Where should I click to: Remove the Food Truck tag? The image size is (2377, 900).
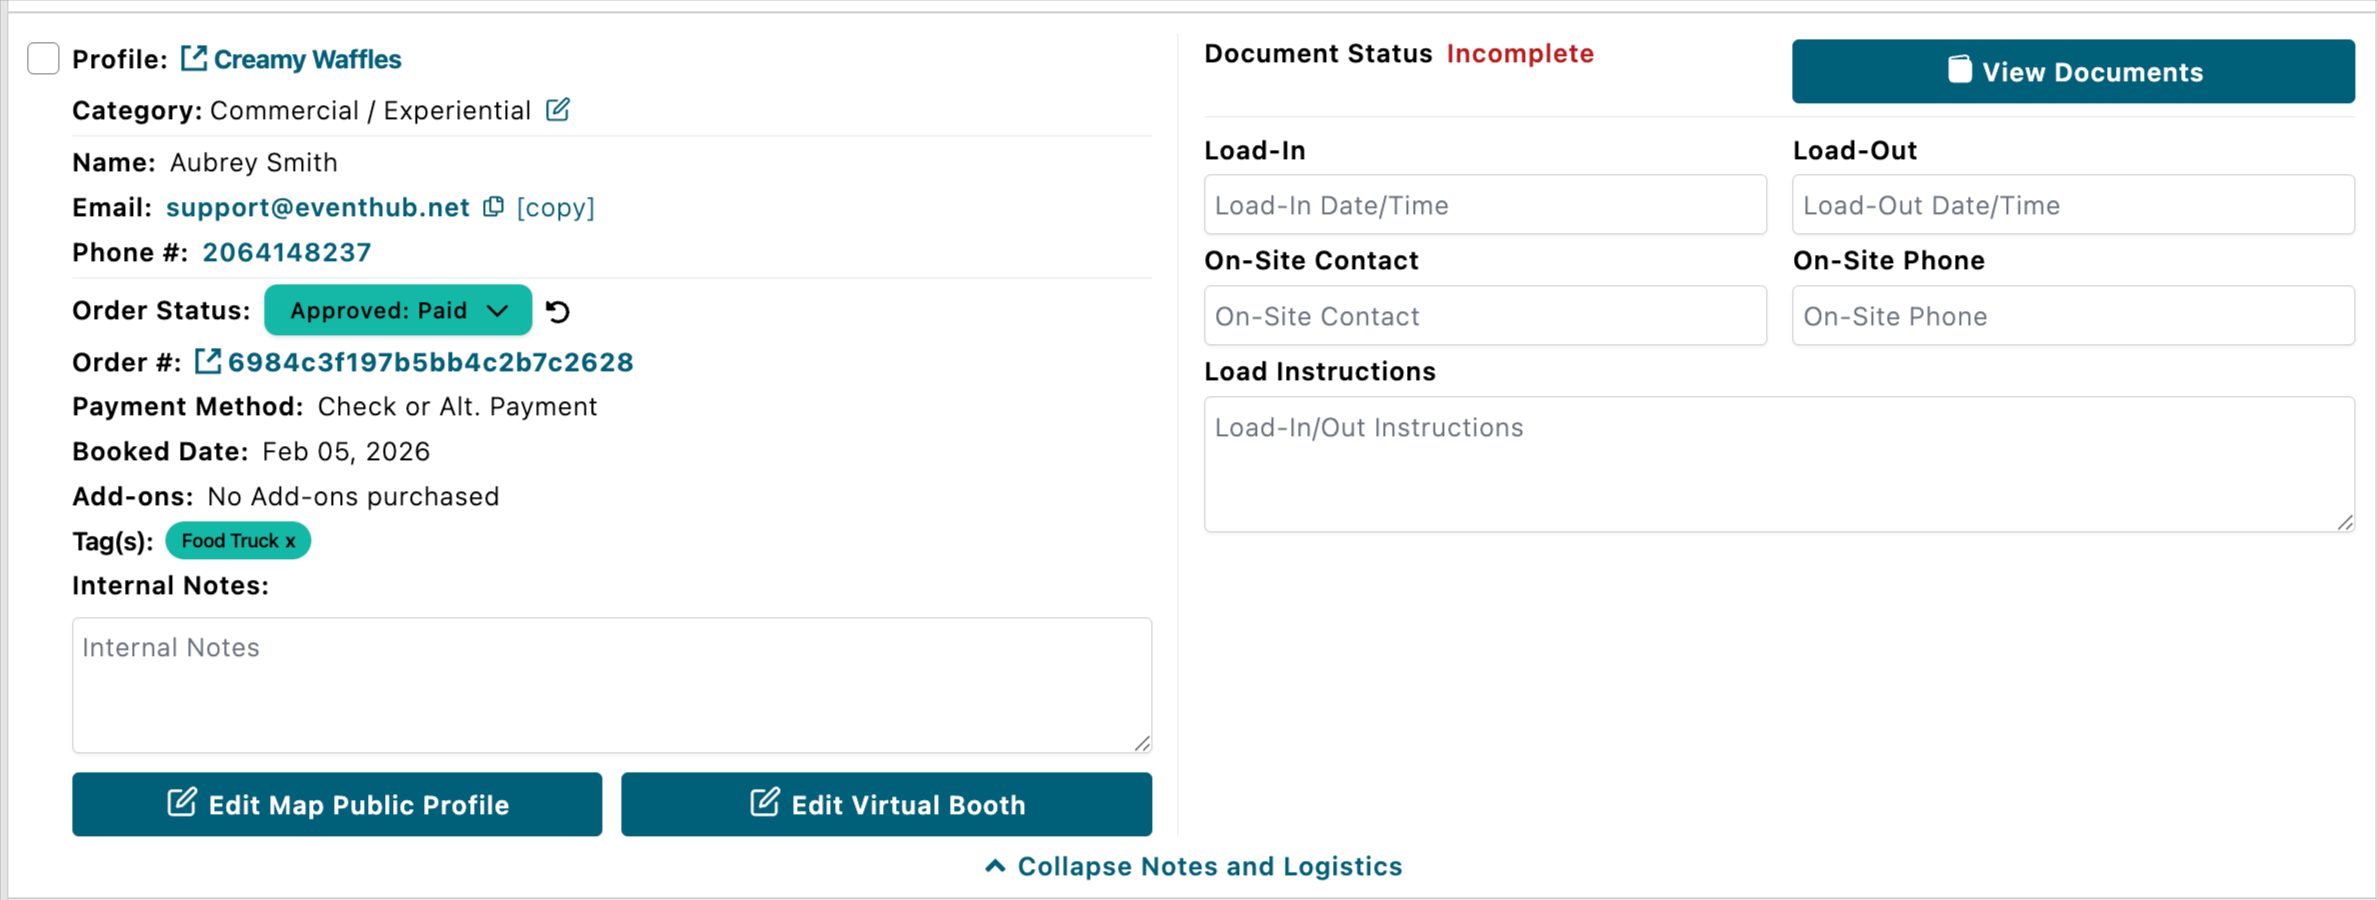[x=291, y=542]
